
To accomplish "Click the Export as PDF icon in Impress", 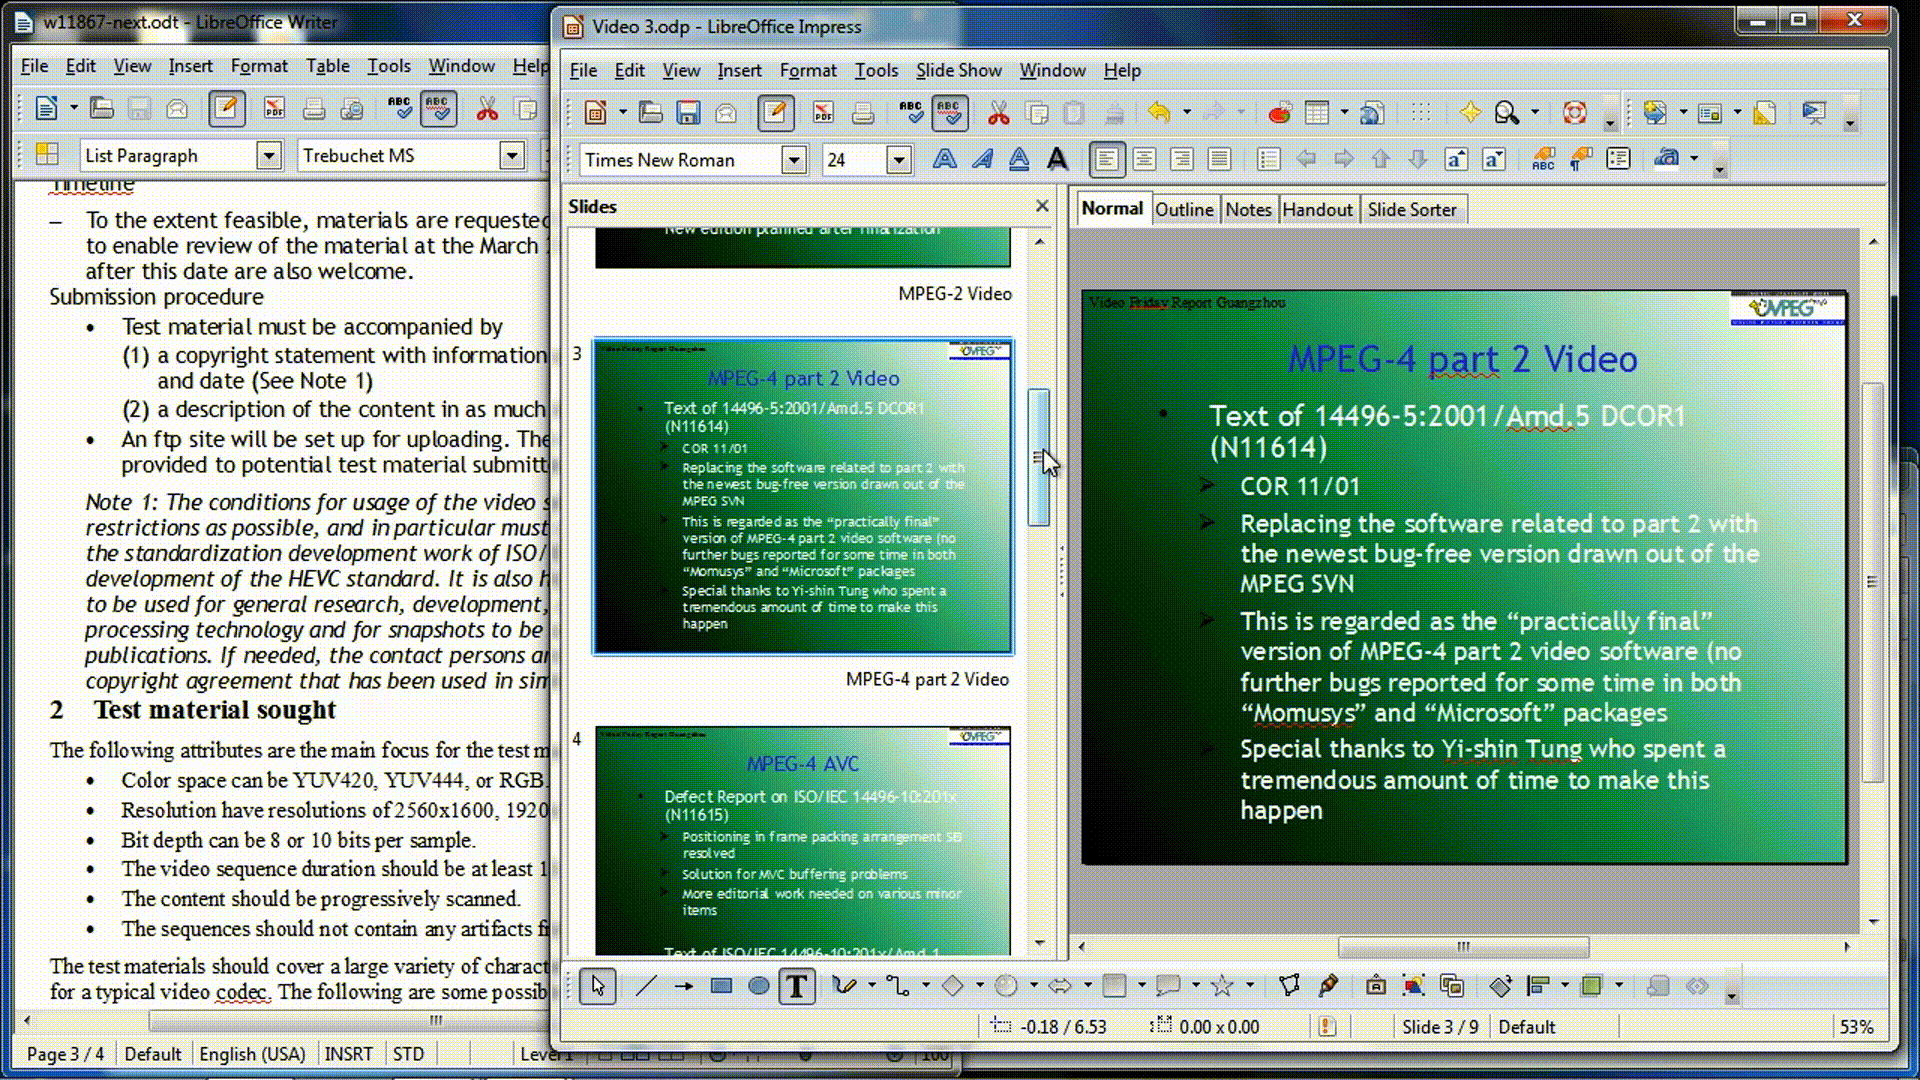I will tap(823, 113).
